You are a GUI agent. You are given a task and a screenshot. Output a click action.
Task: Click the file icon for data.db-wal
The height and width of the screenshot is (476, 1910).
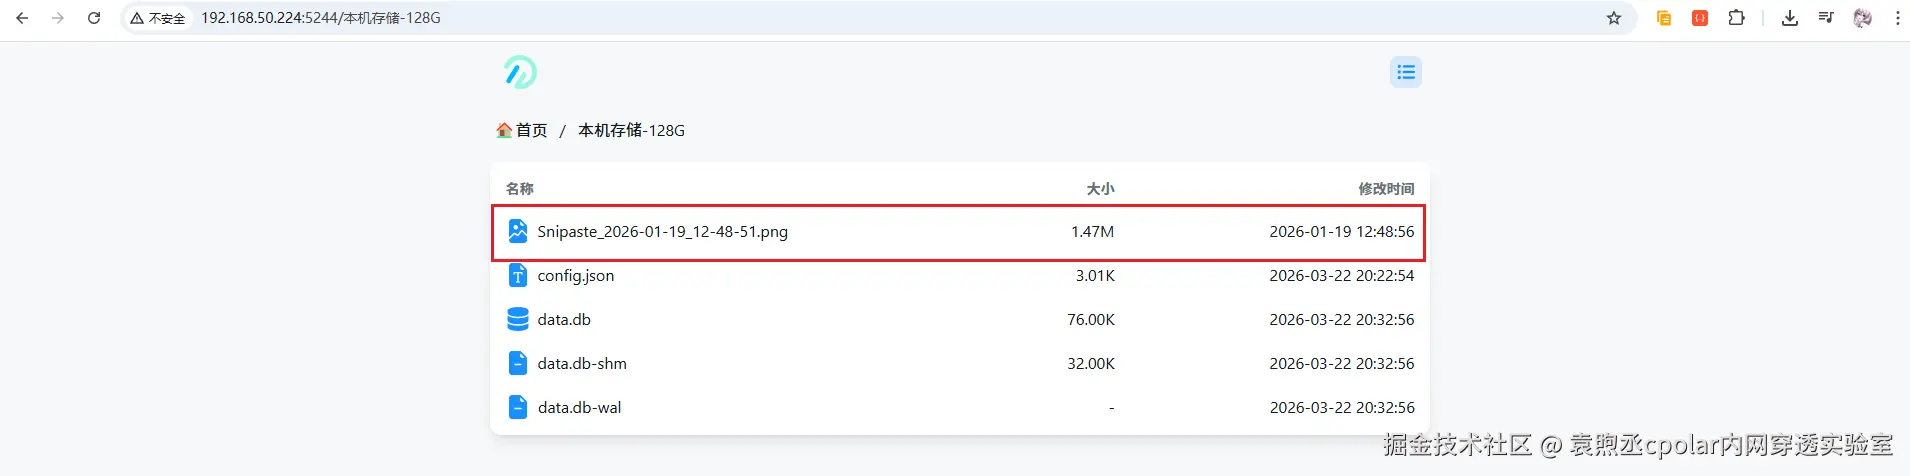pyautogui.click(x=518, y=407)
